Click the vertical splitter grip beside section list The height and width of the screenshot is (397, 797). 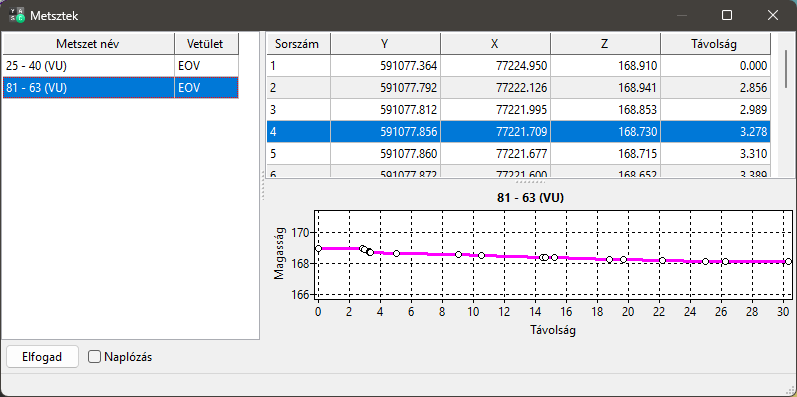(263, 186)
